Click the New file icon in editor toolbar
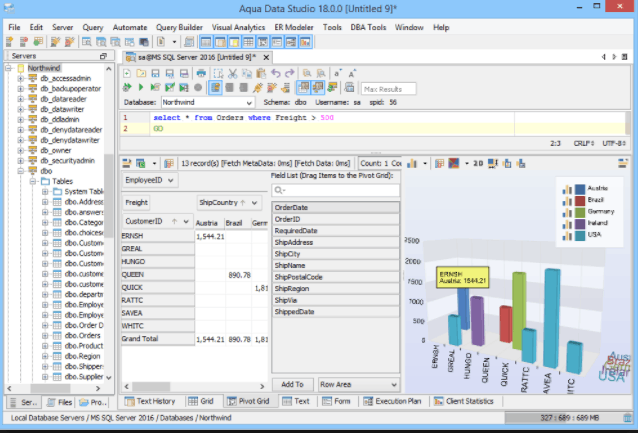The width and height of the screenshot is (638, 433). pyautogui.click(x=127, y=73)
